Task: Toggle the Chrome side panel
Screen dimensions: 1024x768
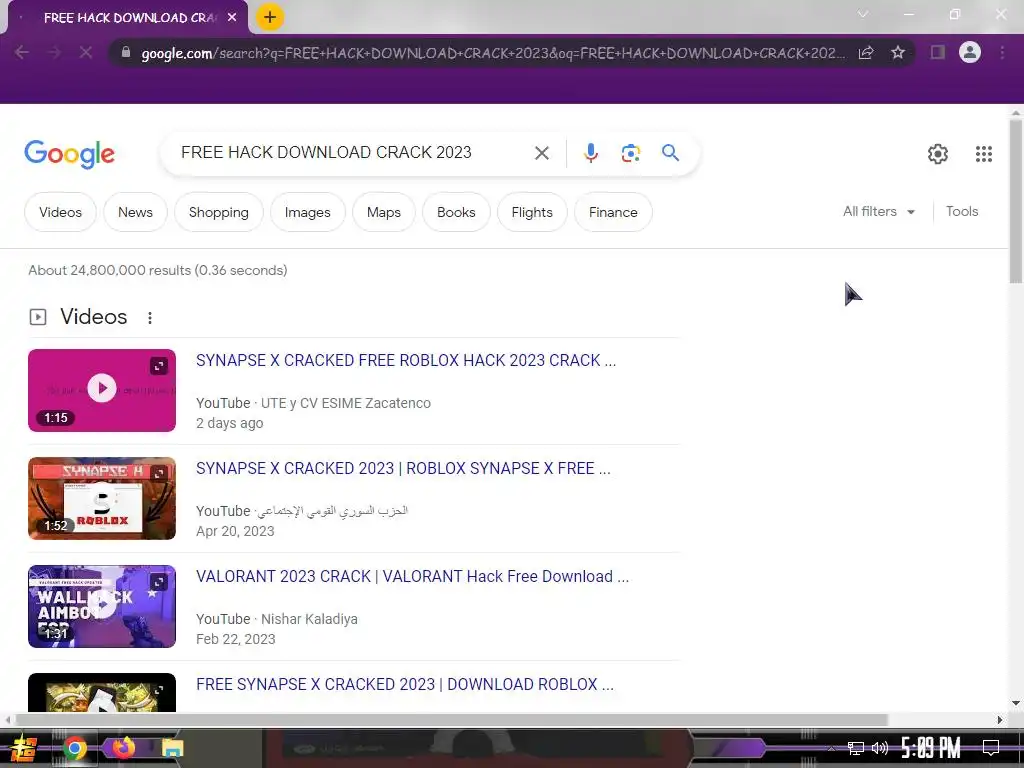Action: click(x=938, y=52)
